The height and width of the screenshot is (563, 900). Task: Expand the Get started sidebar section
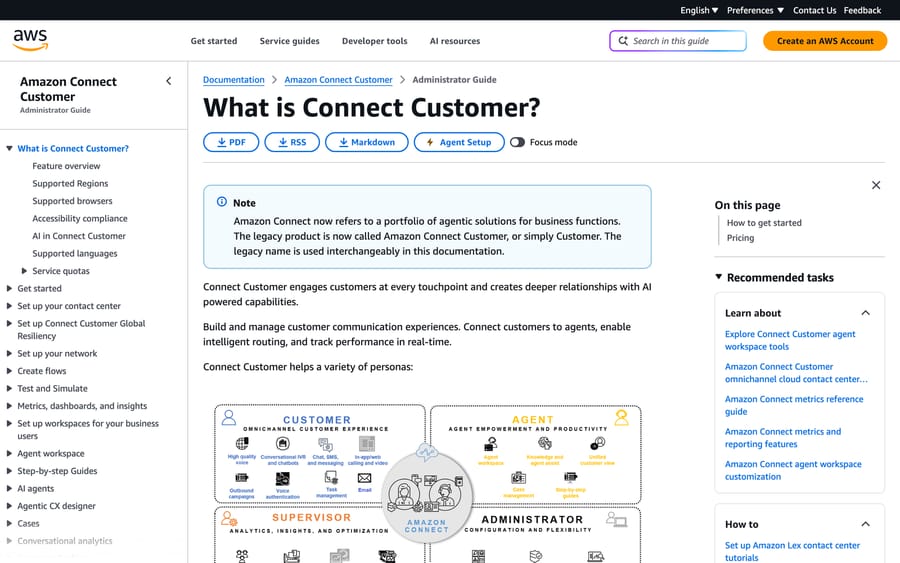tap(9, 289)
